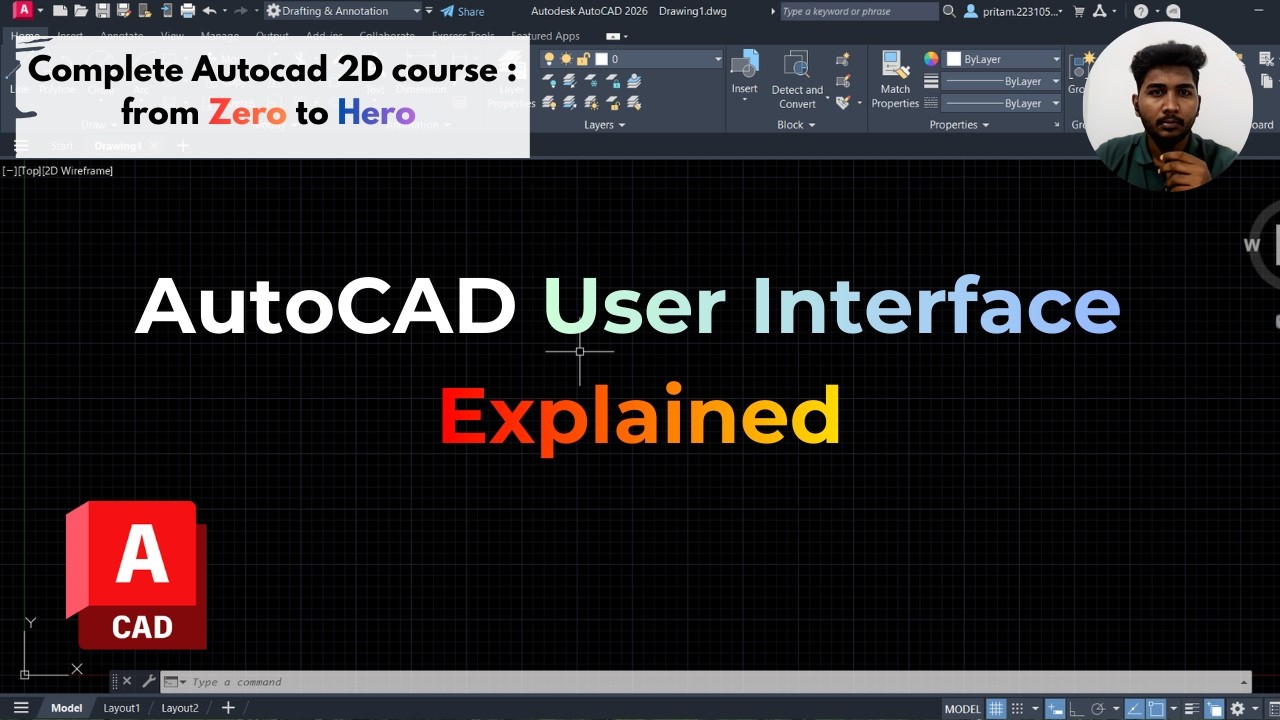Switch to the Model tab
The height and width of the screenshot is (720, 1280).
(66, 708)
